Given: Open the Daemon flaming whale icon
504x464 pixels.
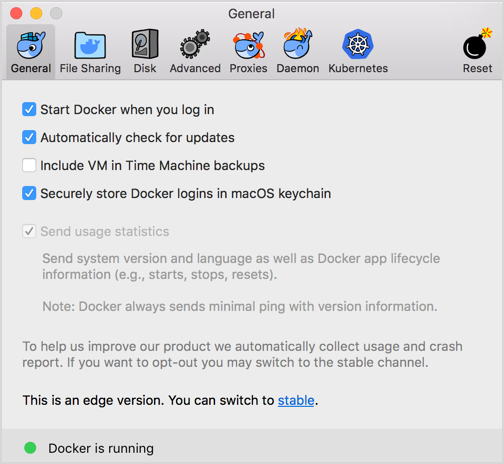Looking at the screenshot, I should [x=298, y=44].
